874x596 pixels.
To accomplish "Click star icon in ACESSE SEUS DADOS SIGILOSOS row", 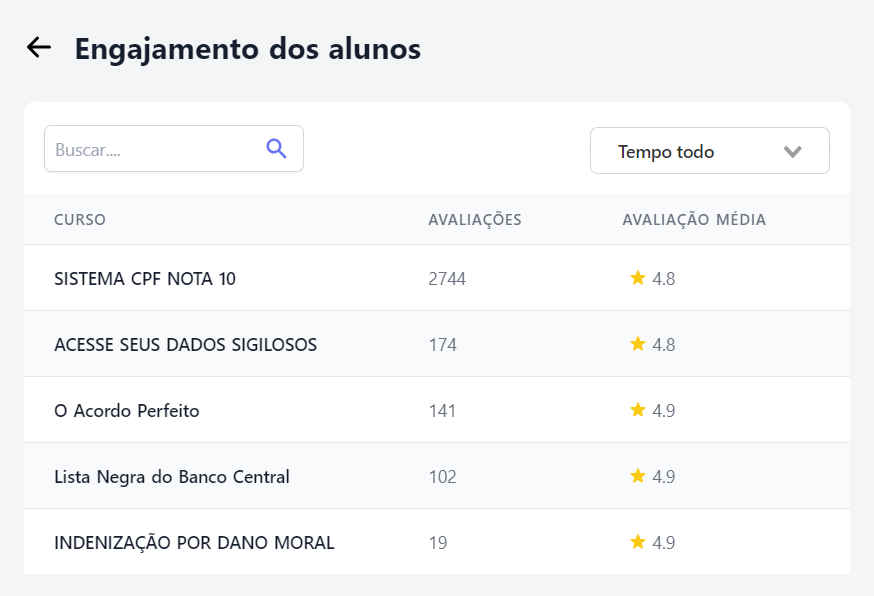I will coord(638,343).
